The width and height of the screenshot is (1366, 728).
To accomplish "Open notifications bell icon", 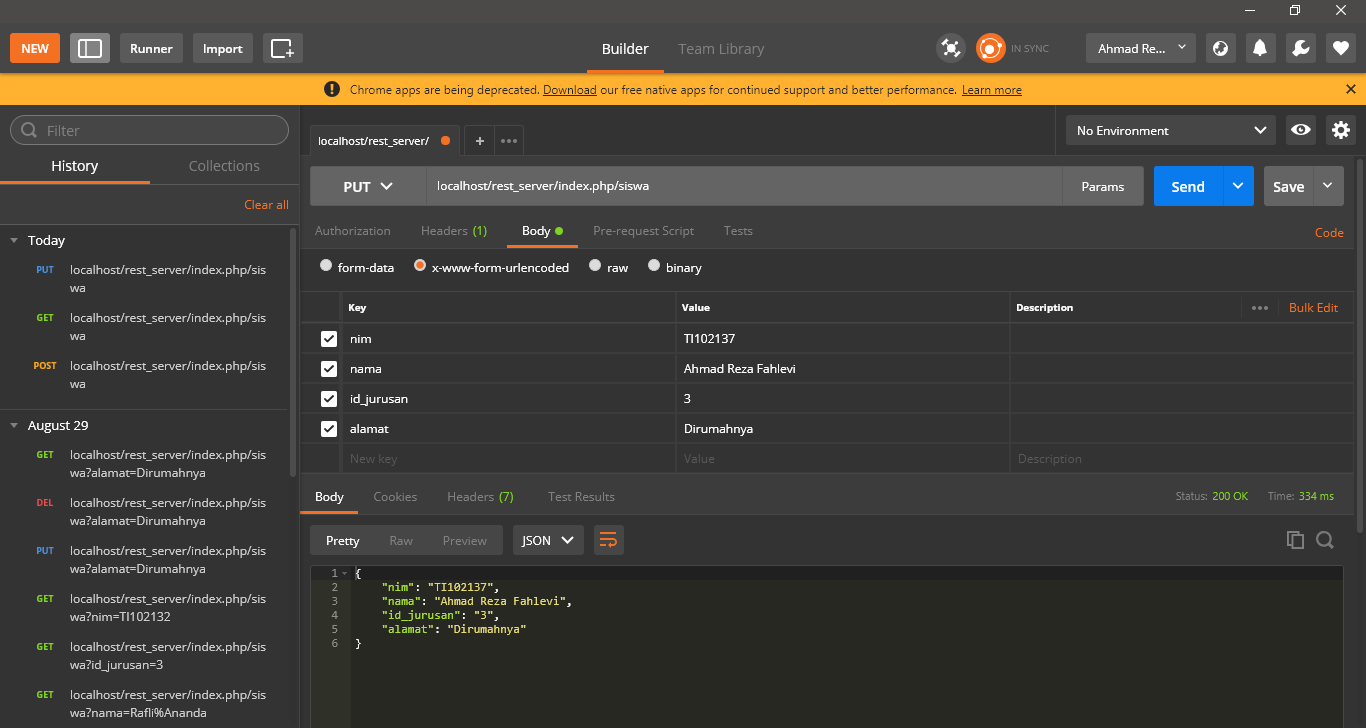I will pyautogui.click(x=1260, y=48).
